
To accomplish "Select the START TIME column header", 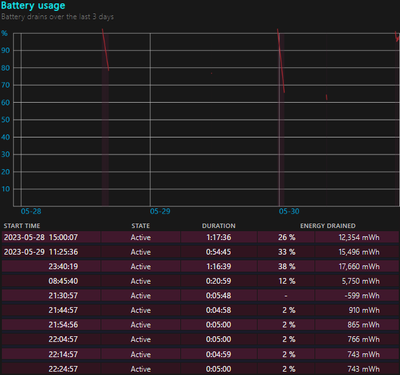I will [22, 226].
